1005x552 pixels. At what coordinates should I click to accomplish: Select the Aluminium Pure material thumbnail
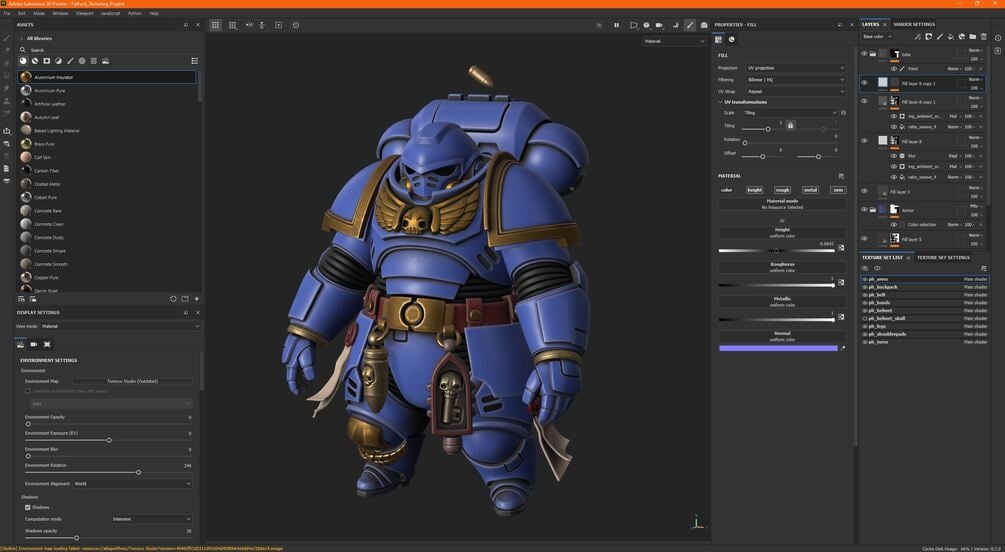point(26,90)
